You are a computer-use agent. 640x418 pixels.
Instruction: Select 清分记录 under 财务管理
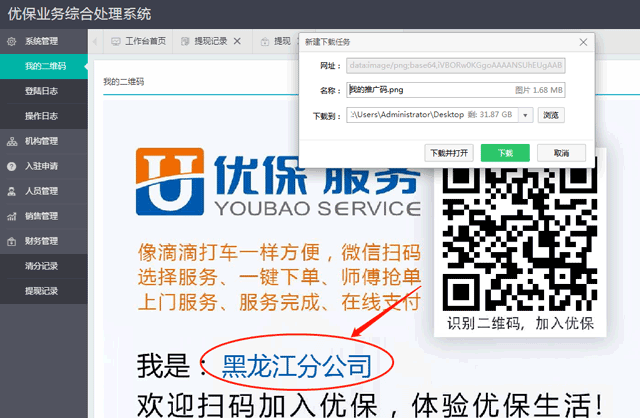pyautogui.click(x=41, y=266)
